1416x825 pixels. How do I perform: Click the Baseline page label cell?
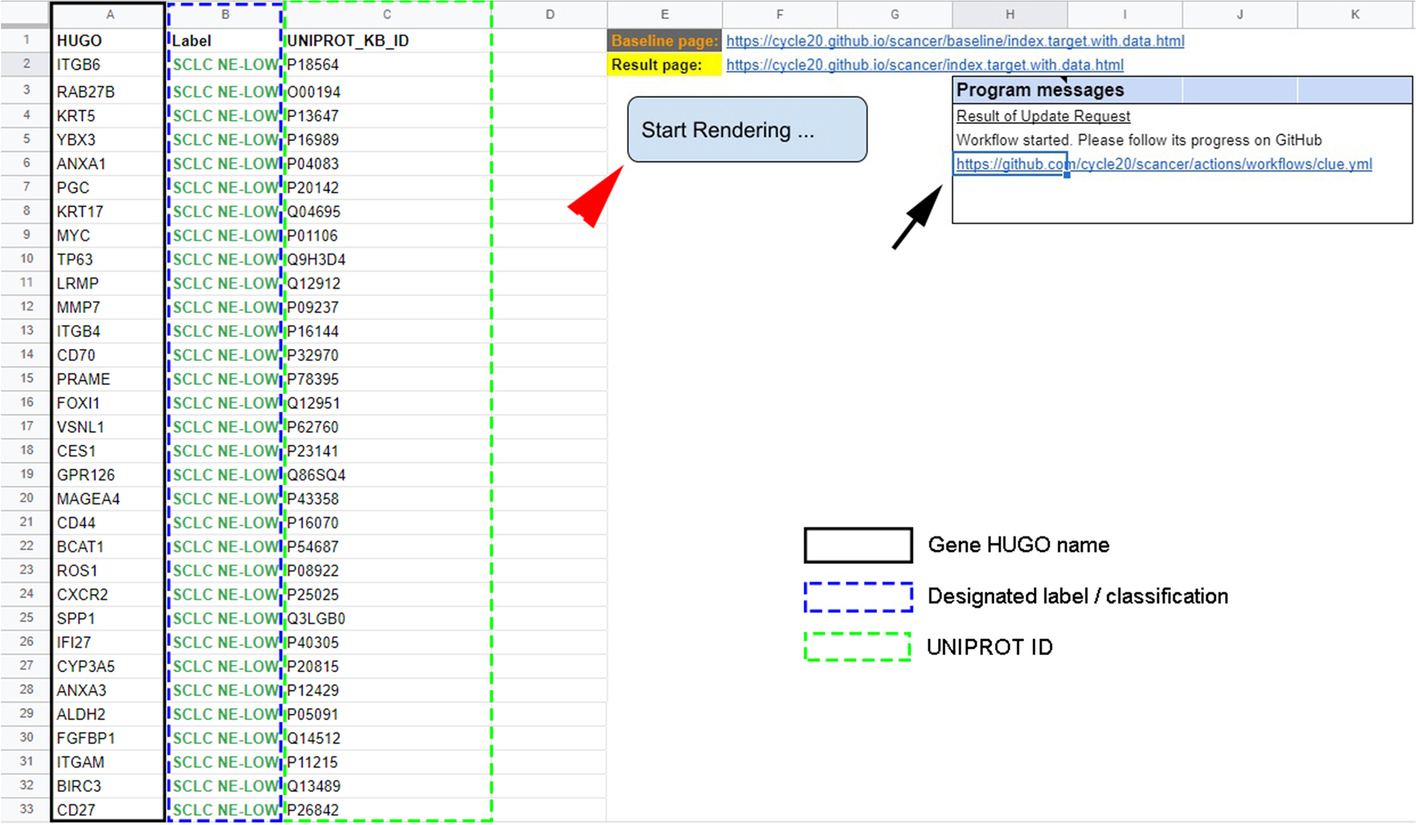pyautogui.click(x=664, y=41)
